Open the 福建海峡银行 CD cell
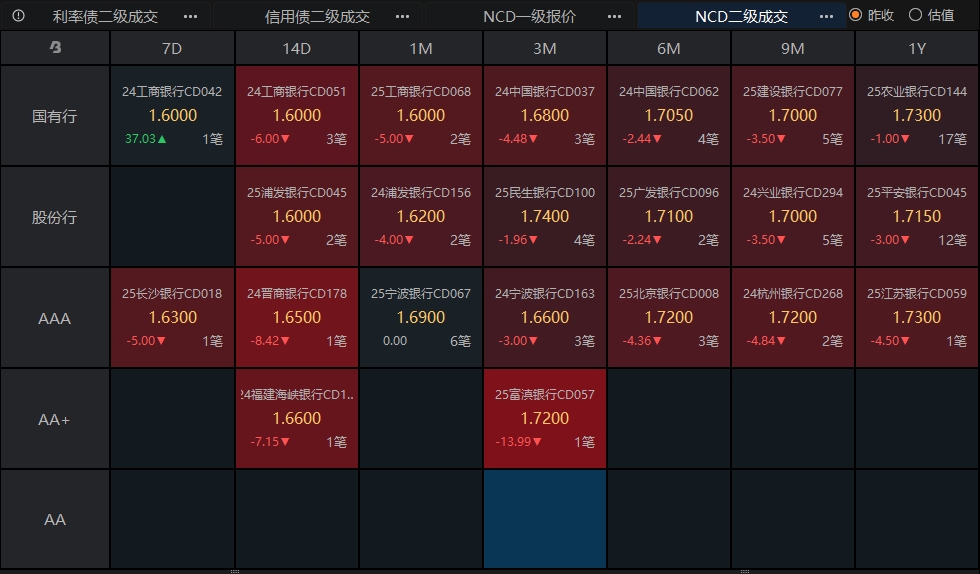Screen dimensions: 980x574 pos(296,419)
